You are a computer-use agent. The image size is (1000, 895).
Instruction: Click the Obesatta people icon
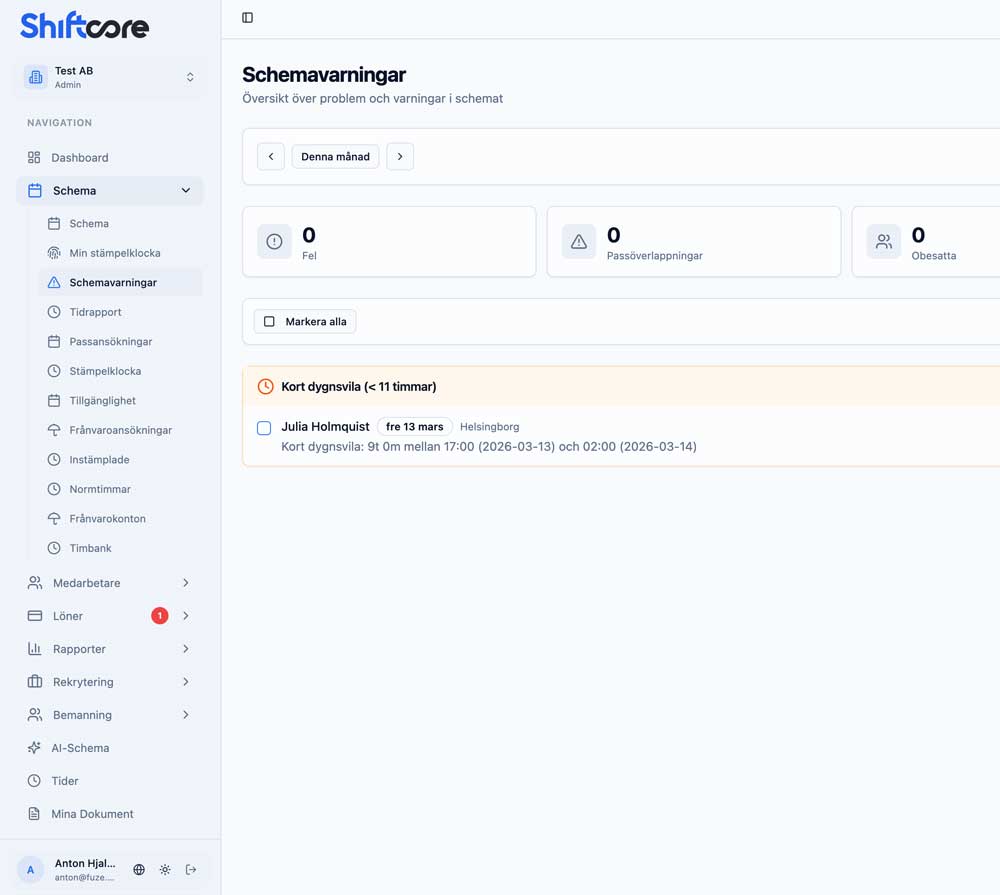[883, 242]
